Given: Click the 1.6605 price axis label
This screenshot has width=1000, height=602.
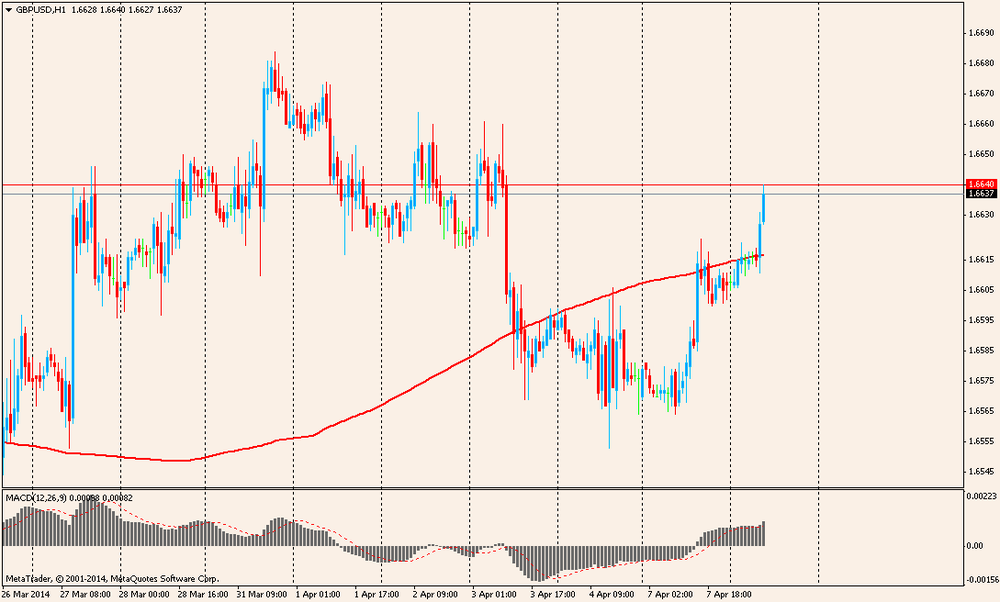Looking at the screenshot, I should pos(981,290).
